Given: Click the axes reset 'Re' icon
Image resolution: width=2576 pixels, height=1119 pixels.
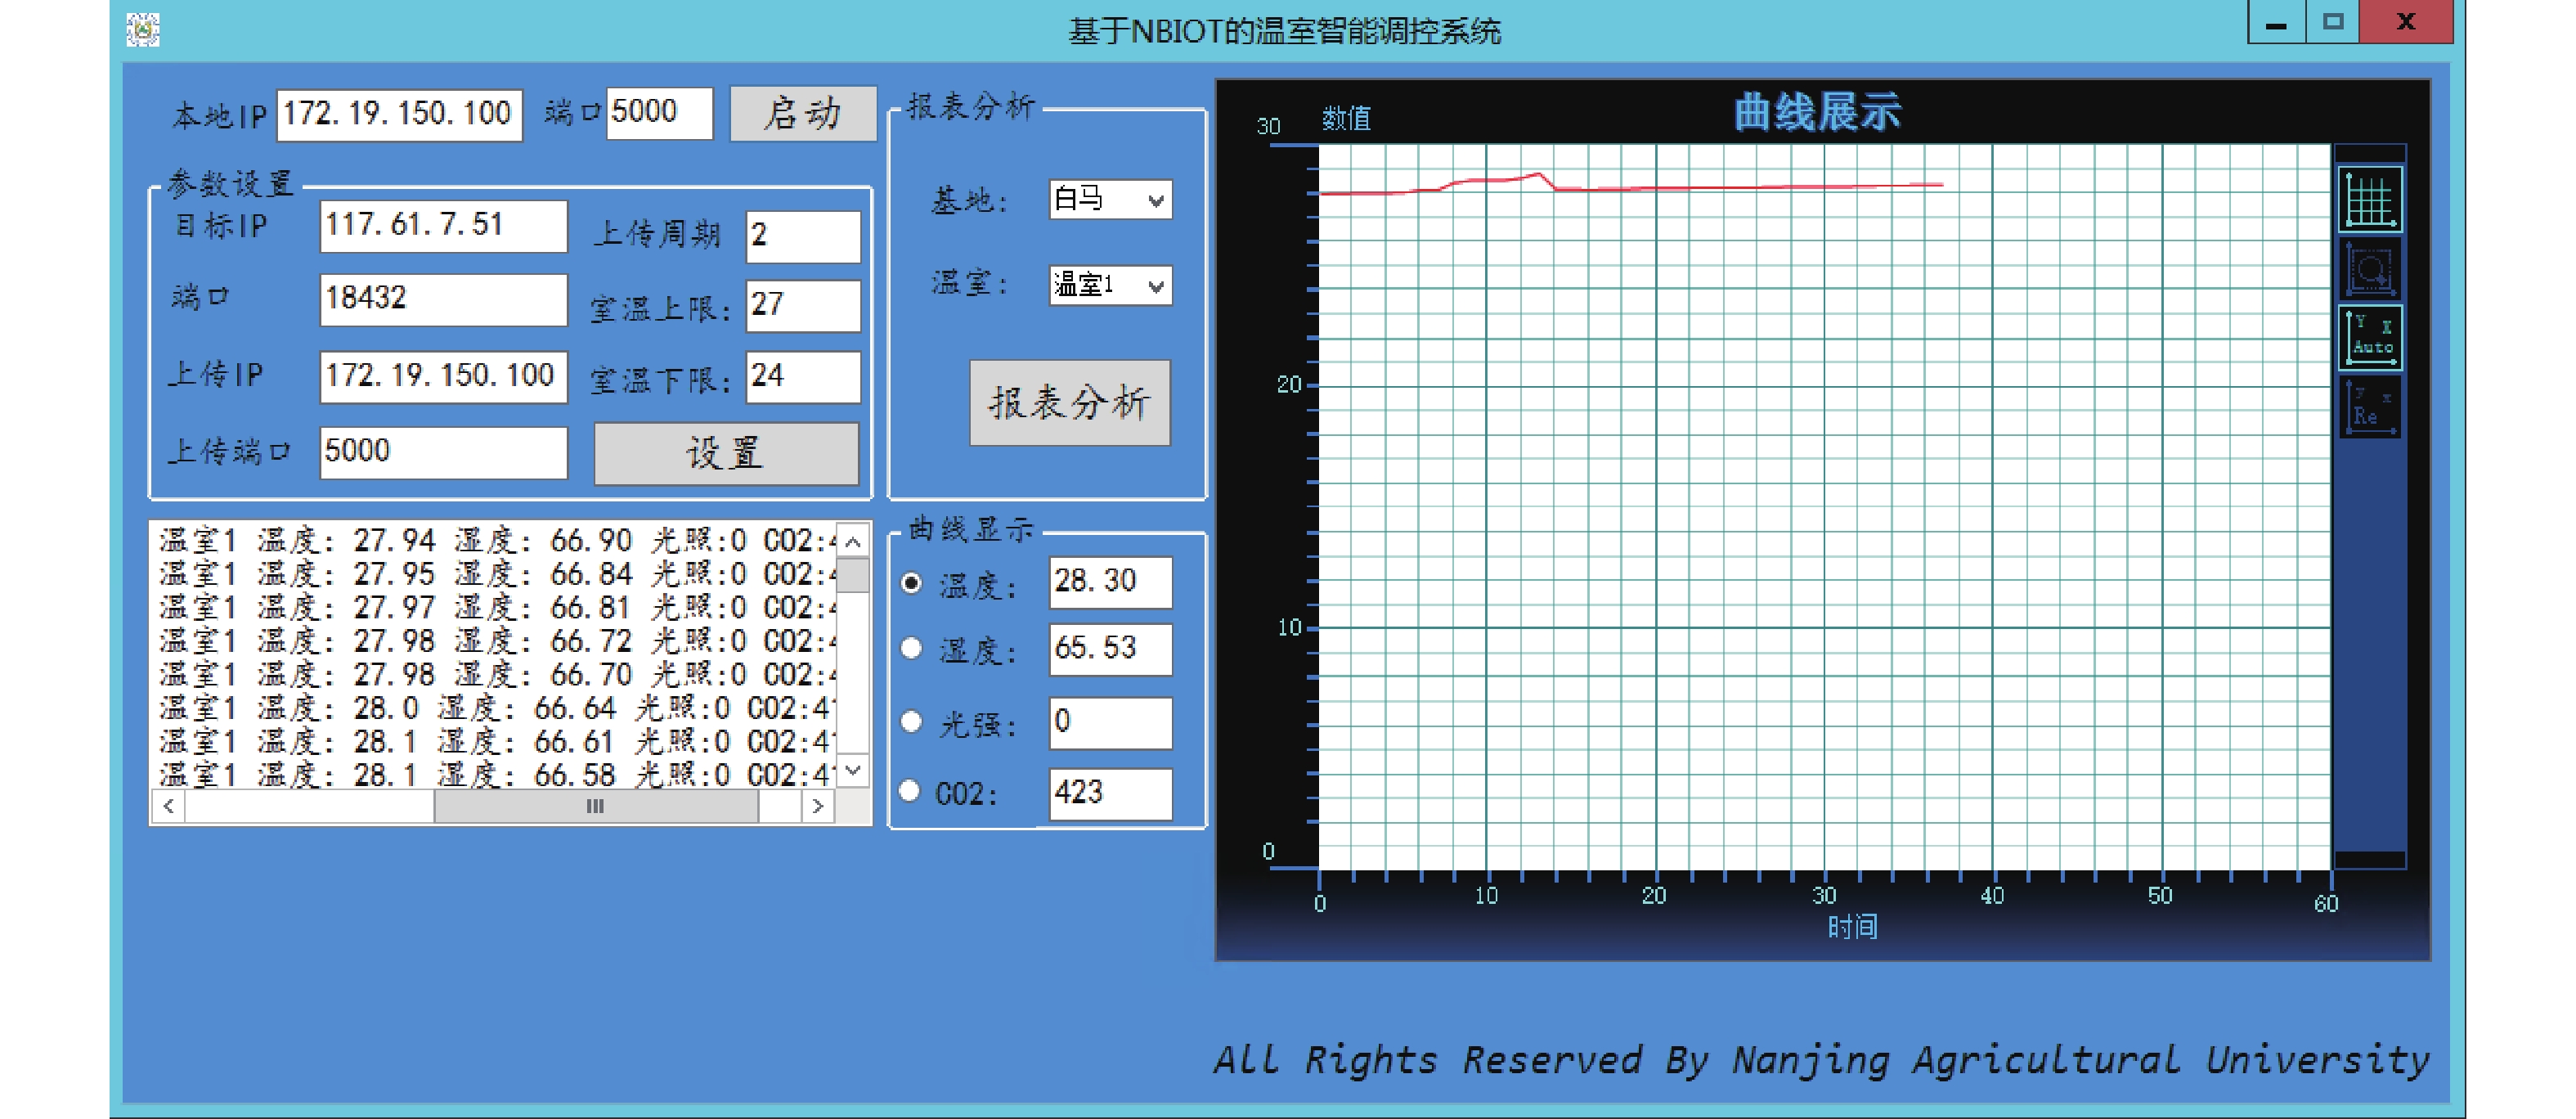Looking at the screenshot, I should pyautogui.click(x=2369, y=406).
